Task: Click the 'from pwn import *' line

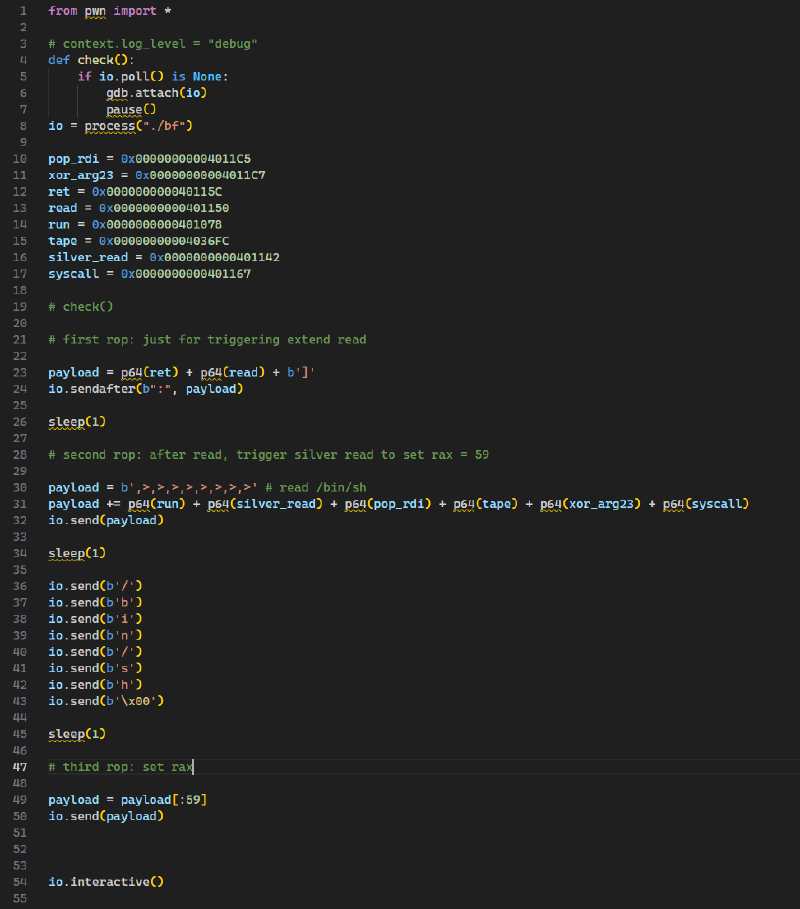Action: 110,11
